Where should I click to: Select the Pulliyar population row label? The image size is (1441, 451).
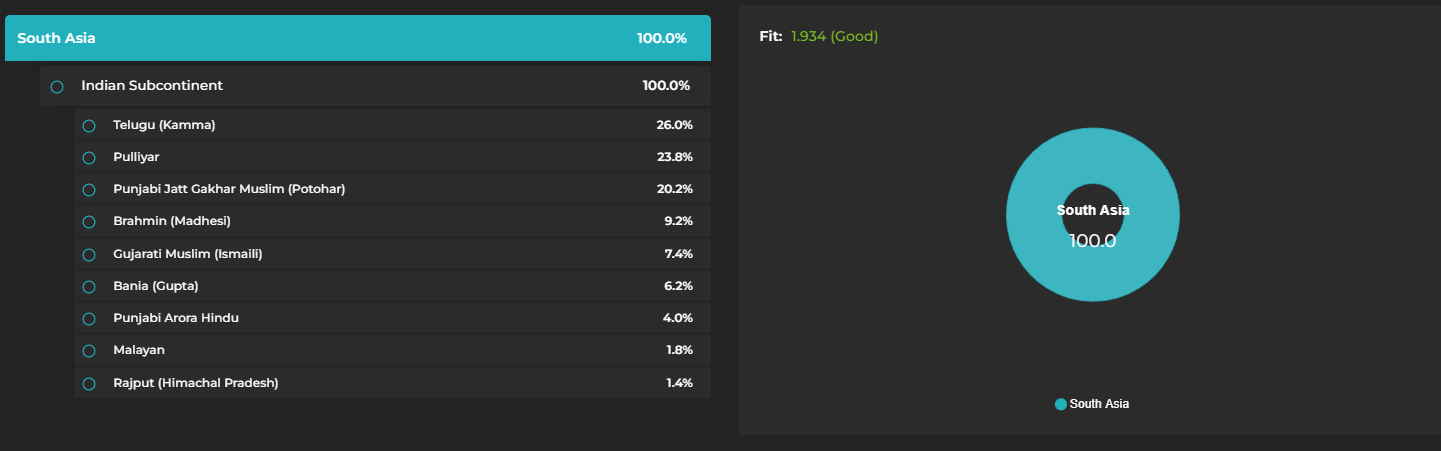click(x=136, y=157)
